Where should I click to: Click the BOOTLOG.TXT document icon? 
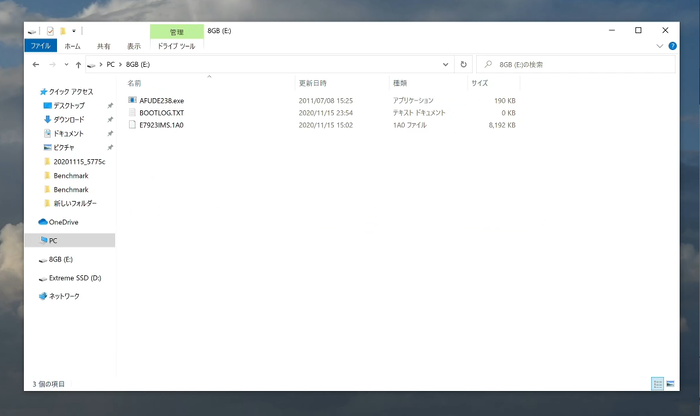132,112
